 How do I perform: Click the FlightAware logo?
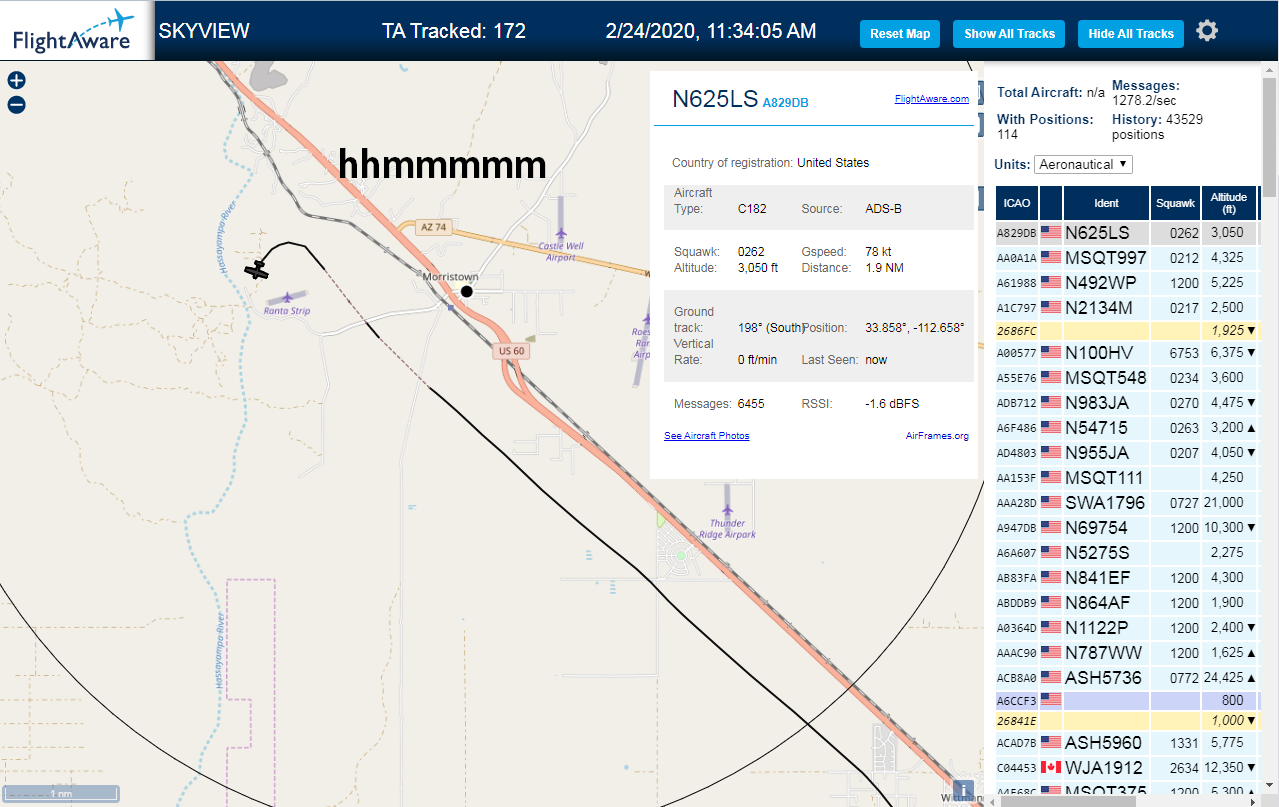point(77,30)
